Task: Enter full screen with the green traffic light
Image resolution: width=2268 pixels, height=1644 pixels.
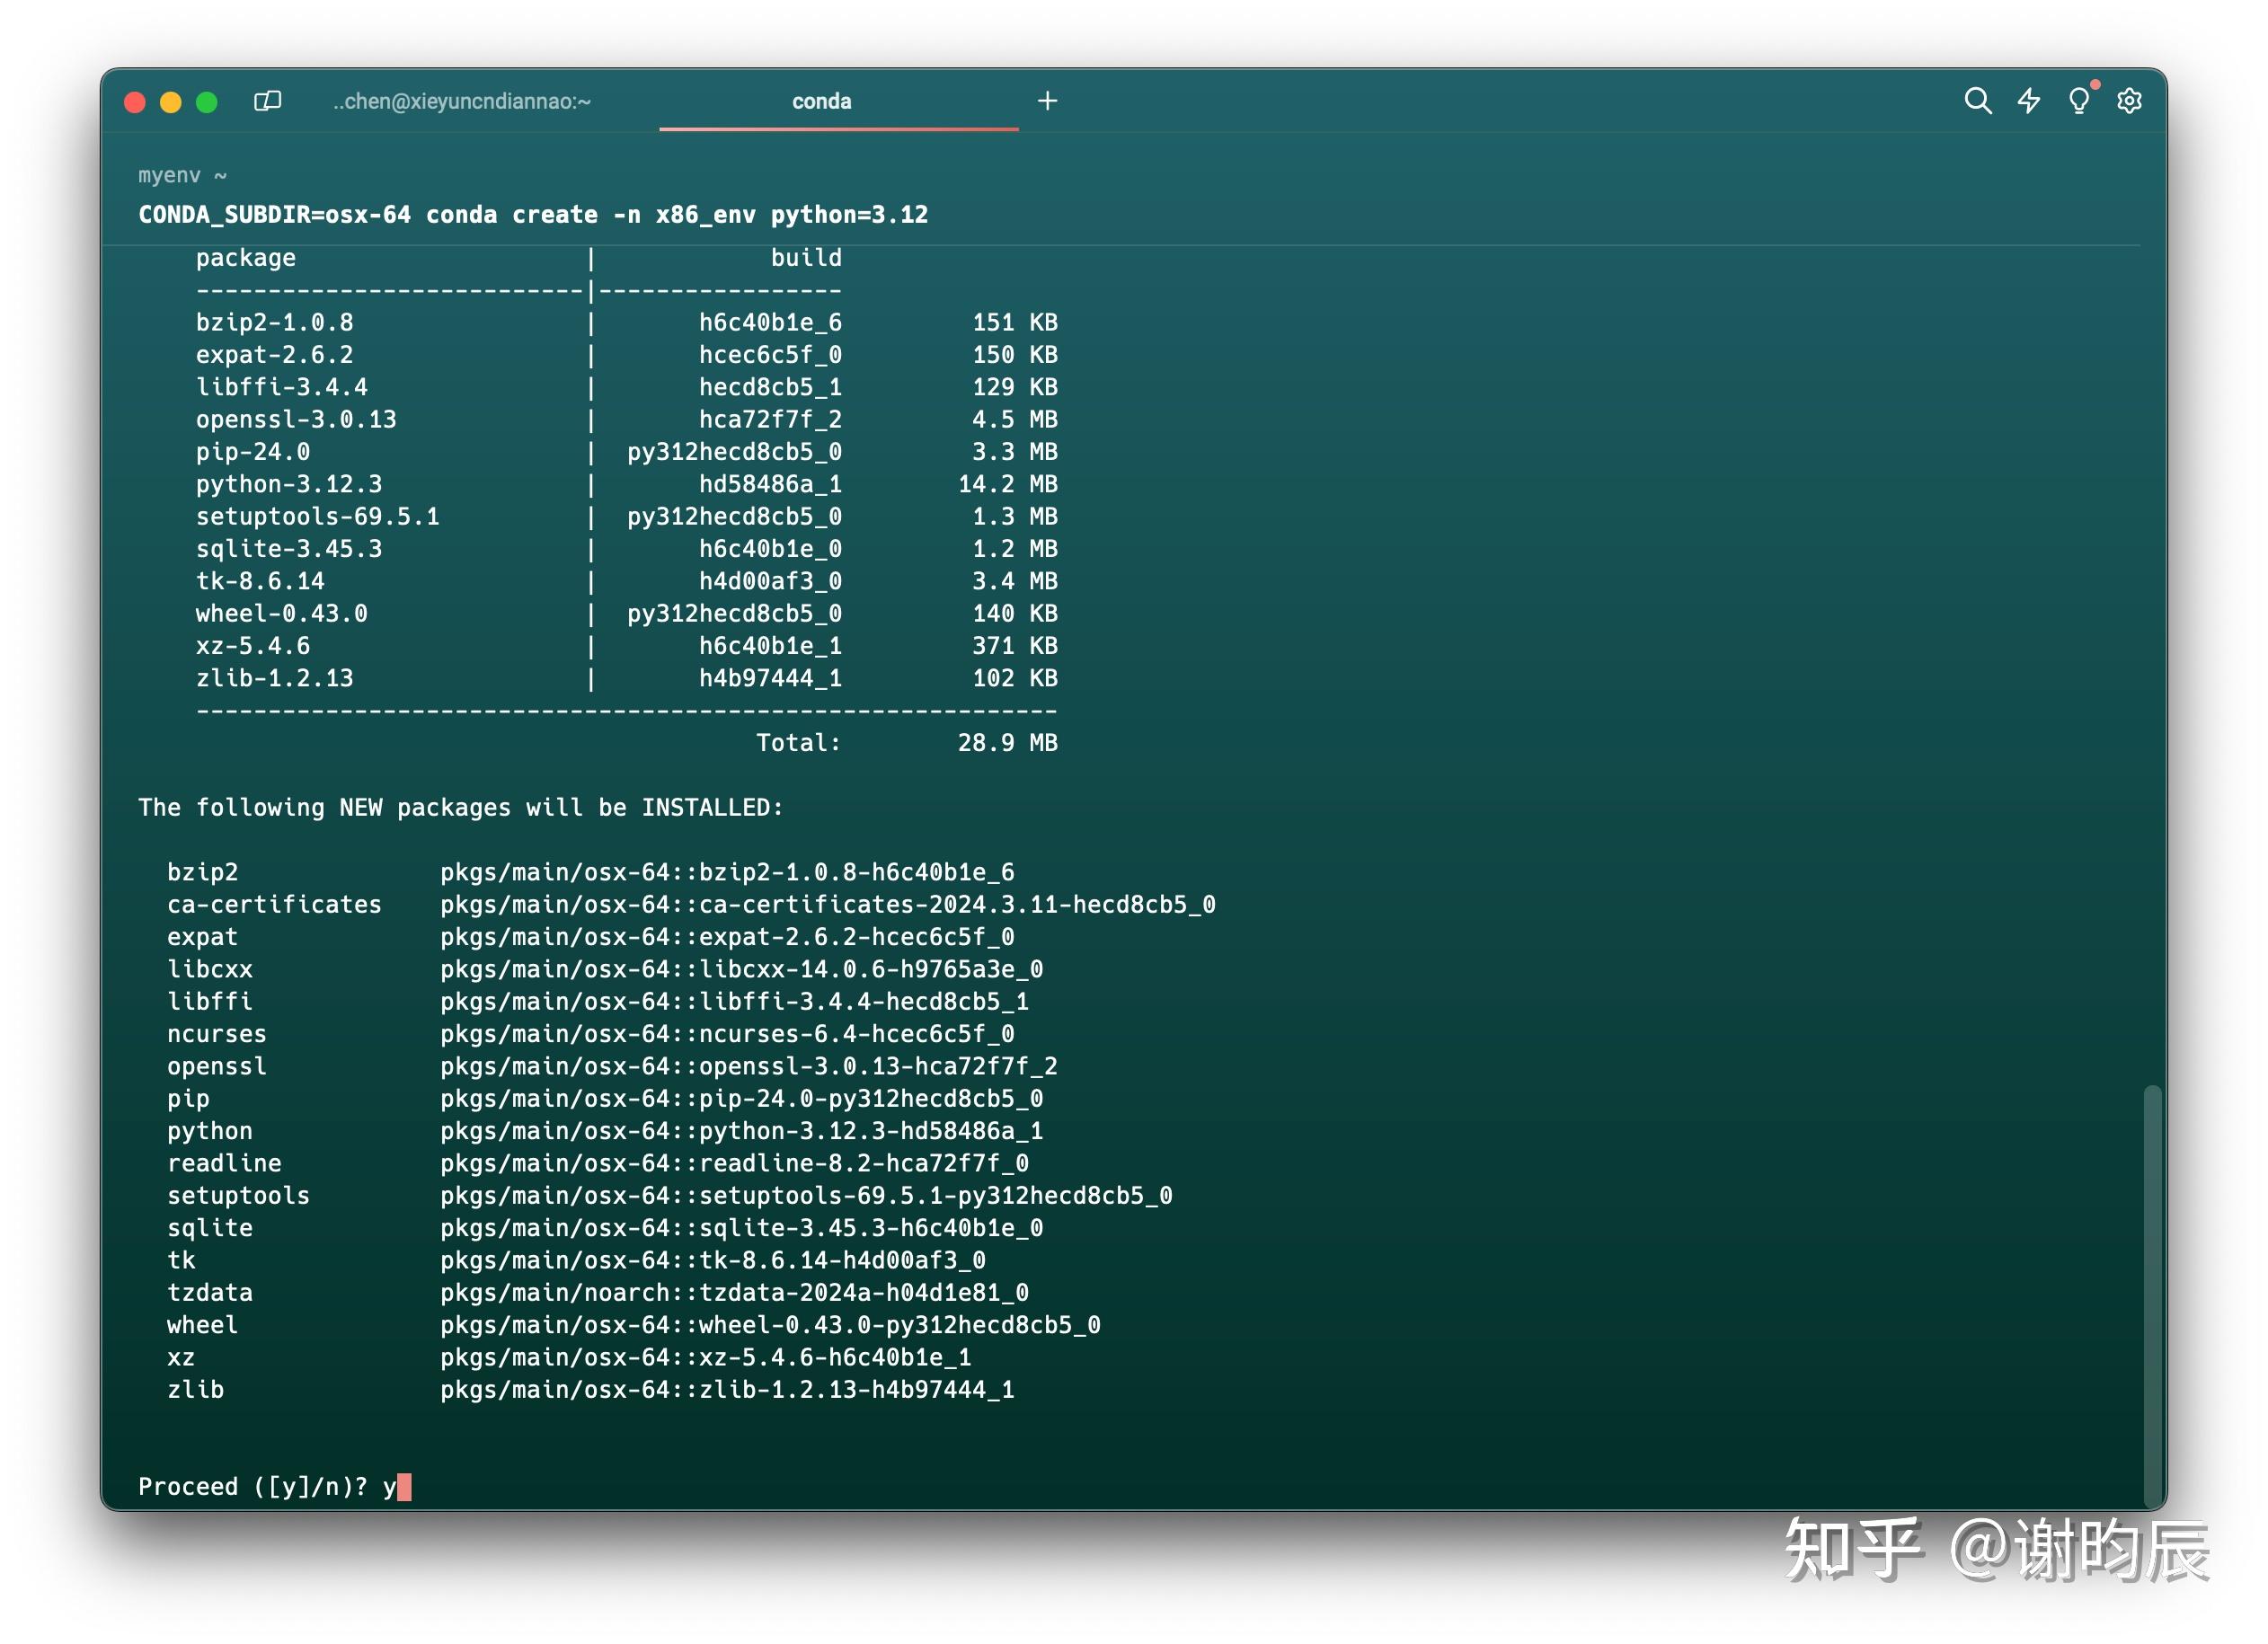Action: point(206,101)
